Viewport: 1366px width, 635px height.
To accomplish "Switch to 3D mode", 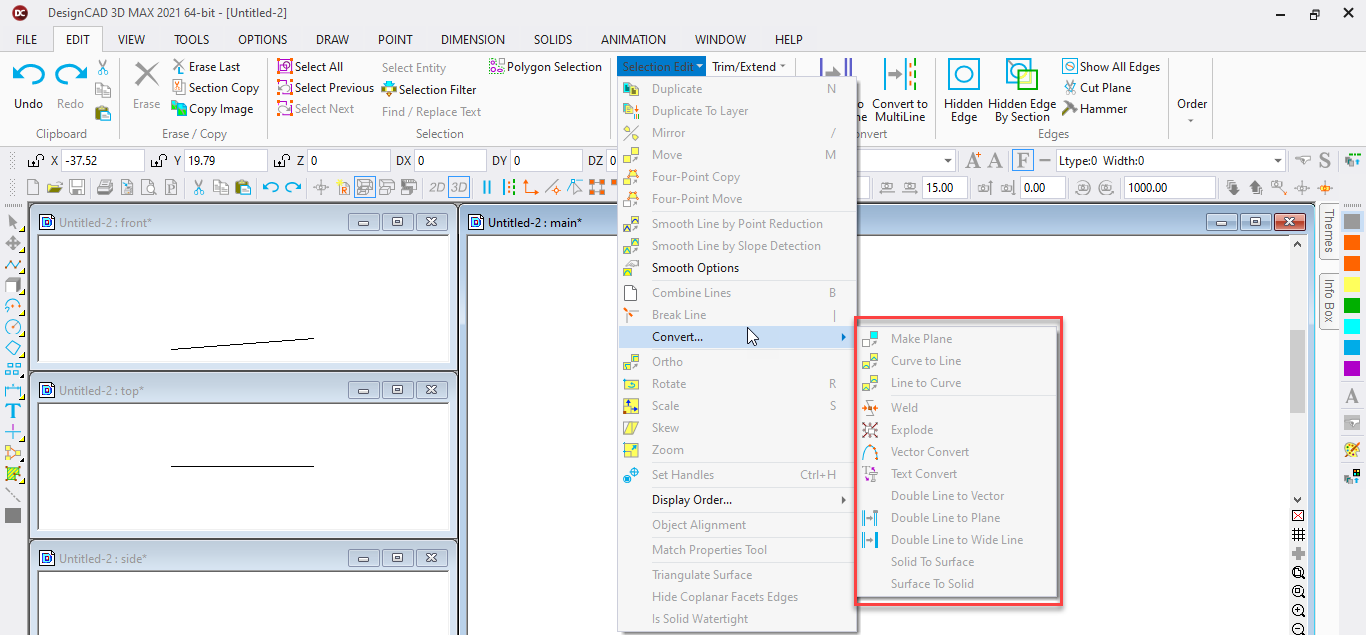I will tap(459, 187).
